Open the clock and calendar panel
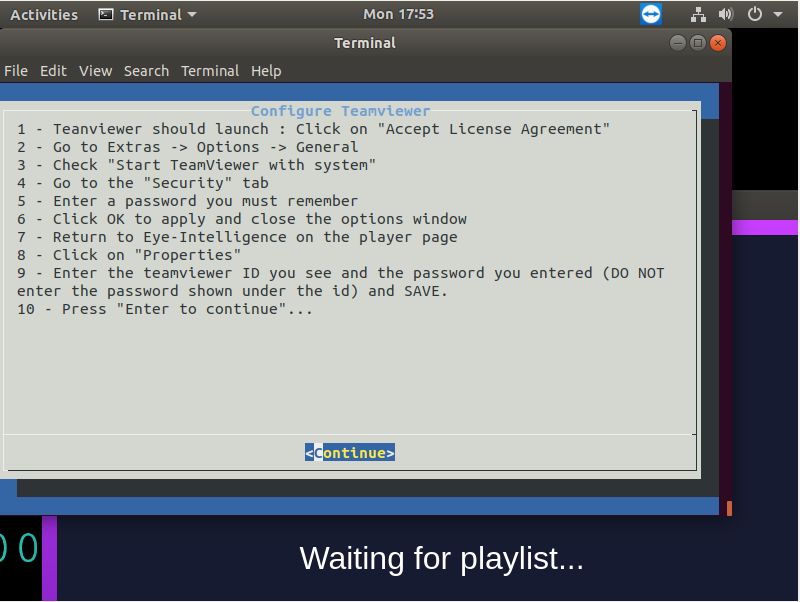The width and height of the screenshot is (800, 602). point(398,14)
